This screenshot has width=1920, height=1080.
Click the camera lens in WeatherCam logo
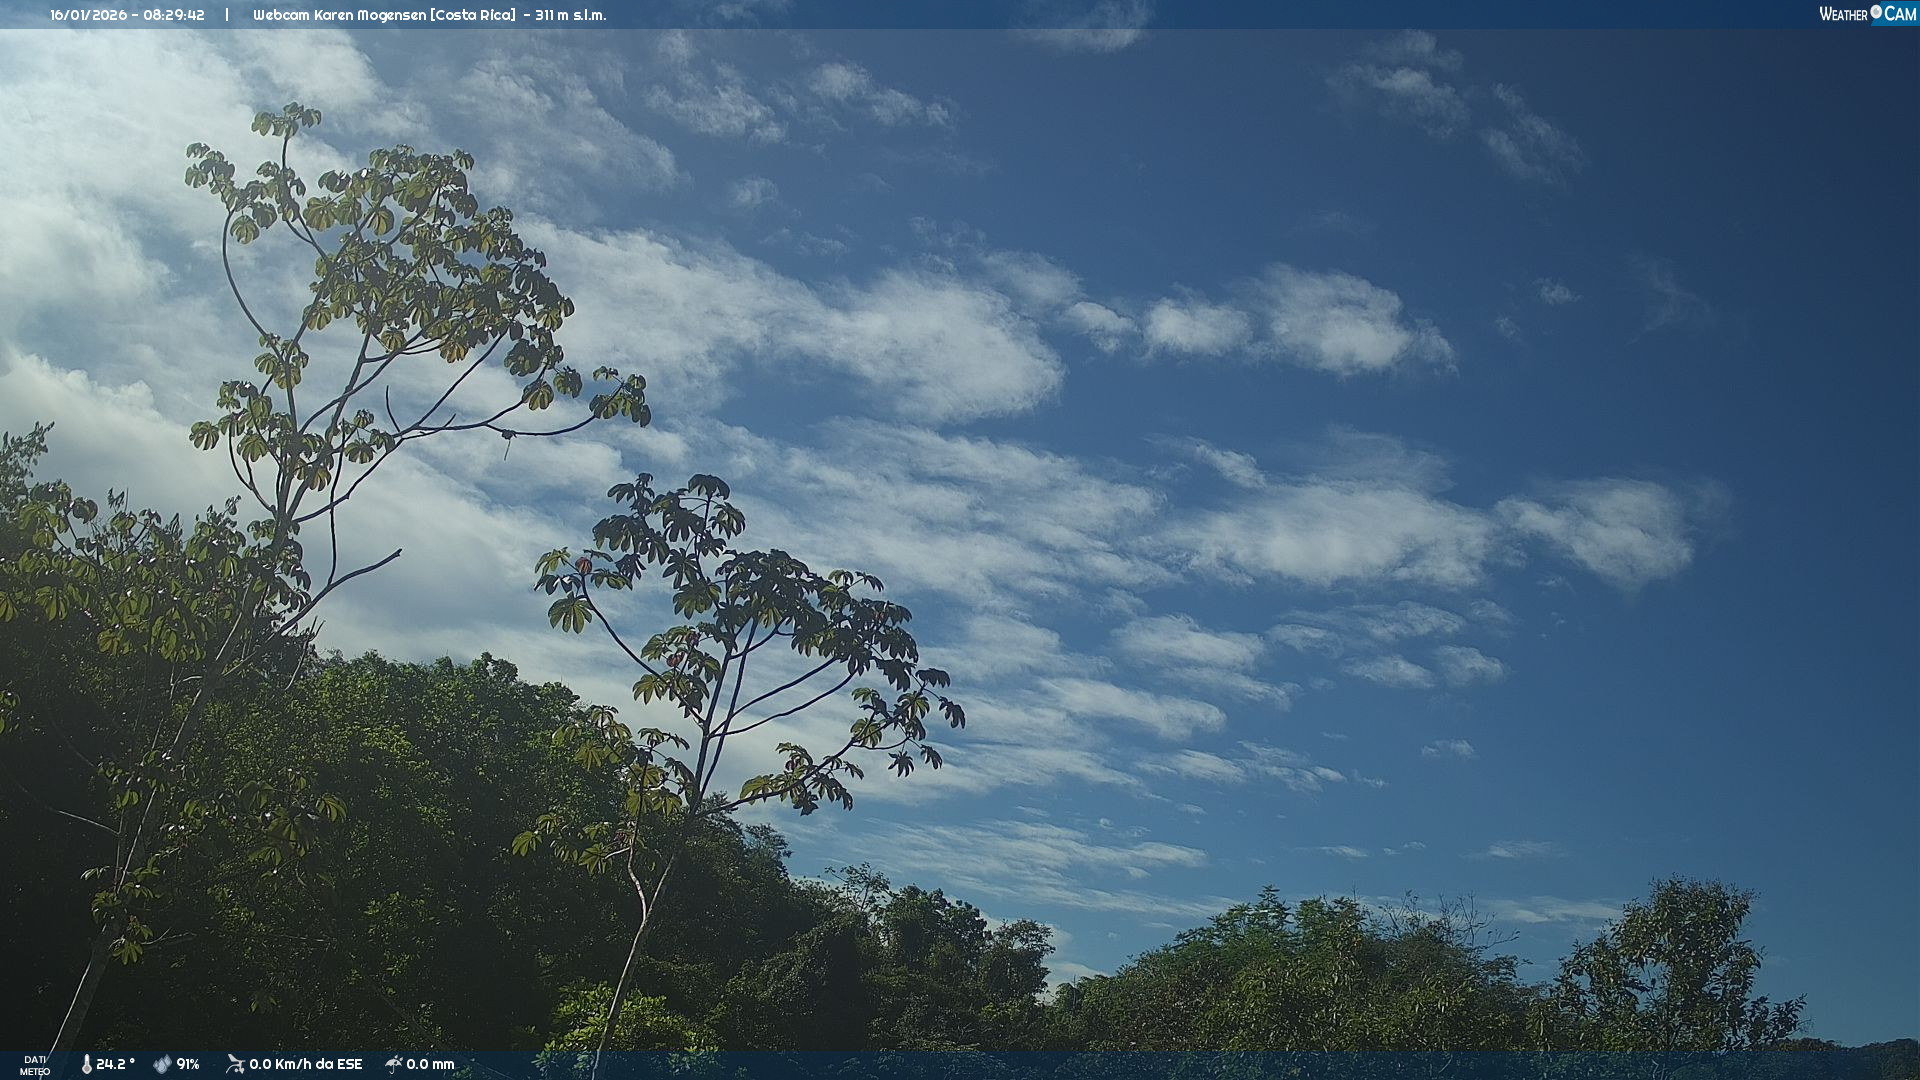[1876, 12]
